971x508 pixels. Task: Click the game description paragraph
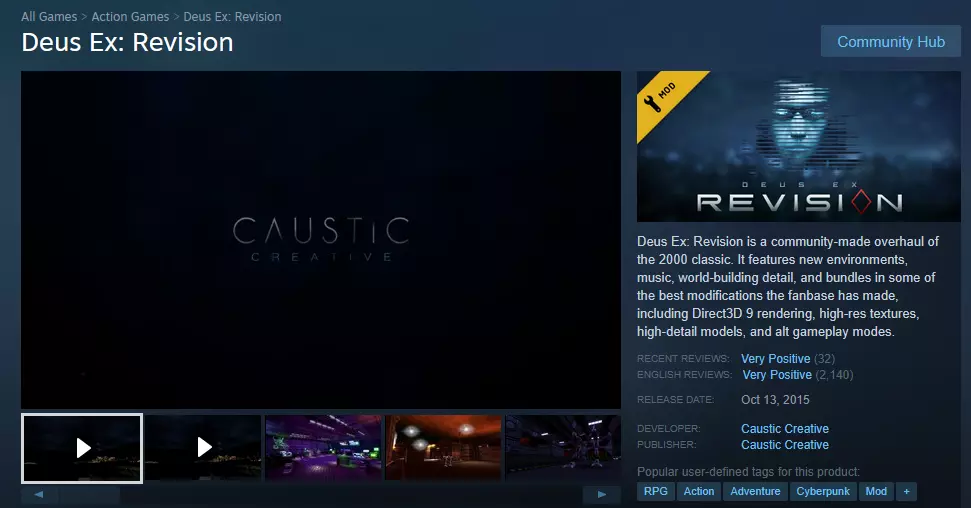(788, 286)
